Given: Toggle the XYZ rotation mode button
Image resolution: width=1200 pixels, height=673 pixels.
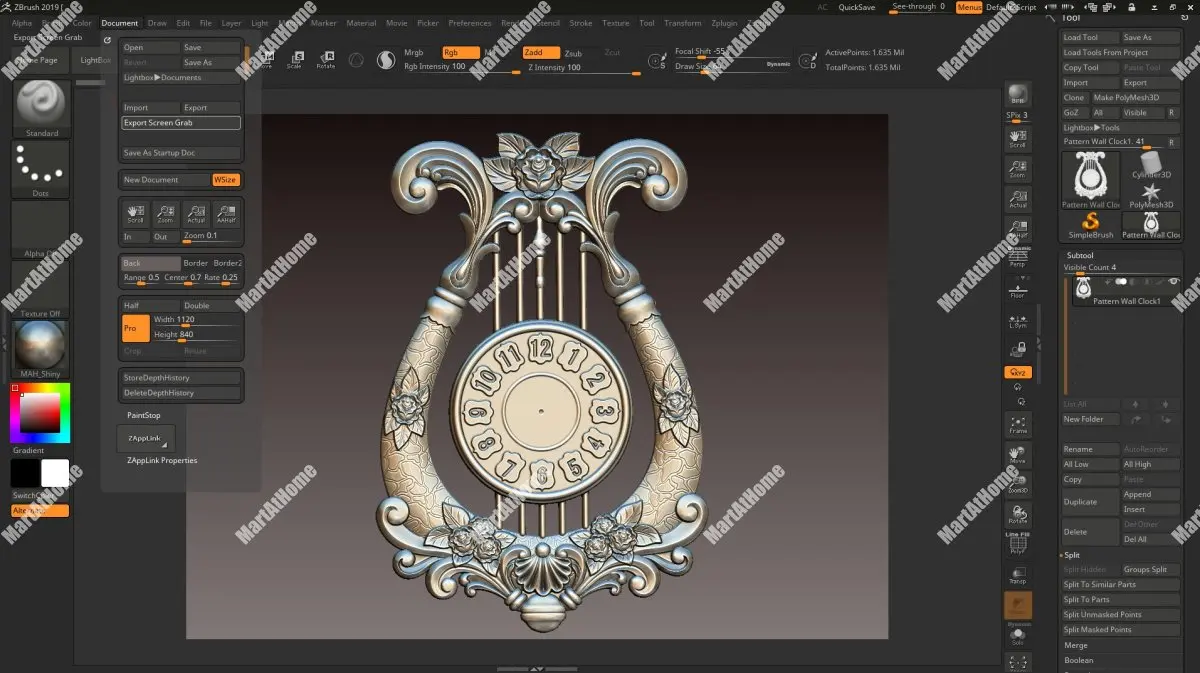Looking at the screenshot, I should [1018, 372].
